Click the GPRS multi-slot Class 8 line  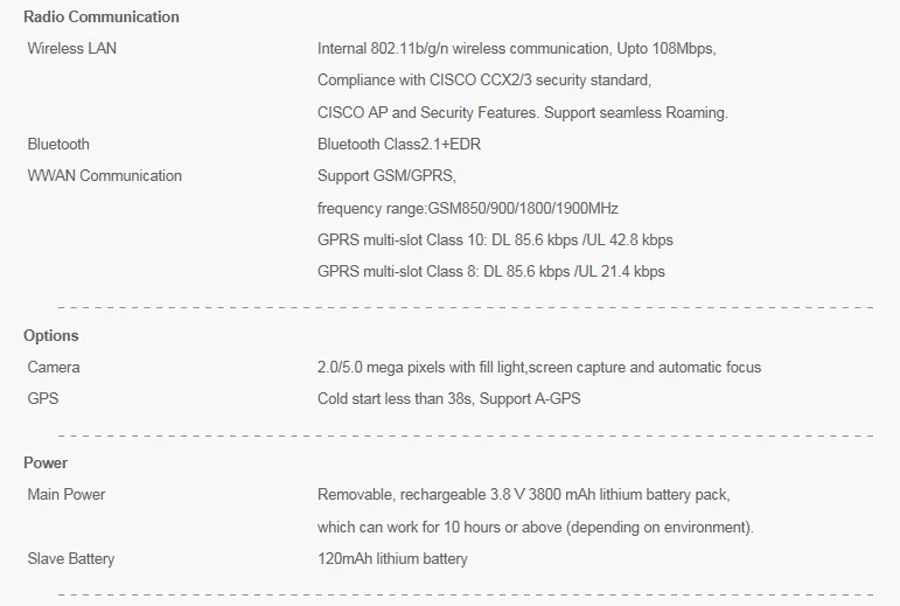[491, 271]
